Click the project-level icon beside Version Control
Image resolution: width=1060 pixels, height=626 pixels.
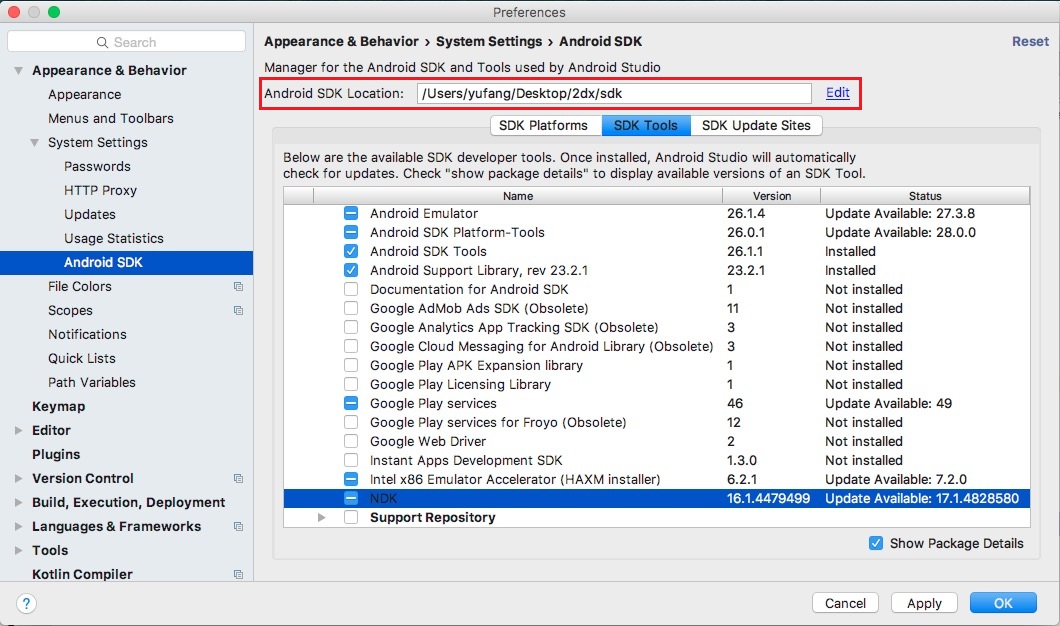point(238,479)
